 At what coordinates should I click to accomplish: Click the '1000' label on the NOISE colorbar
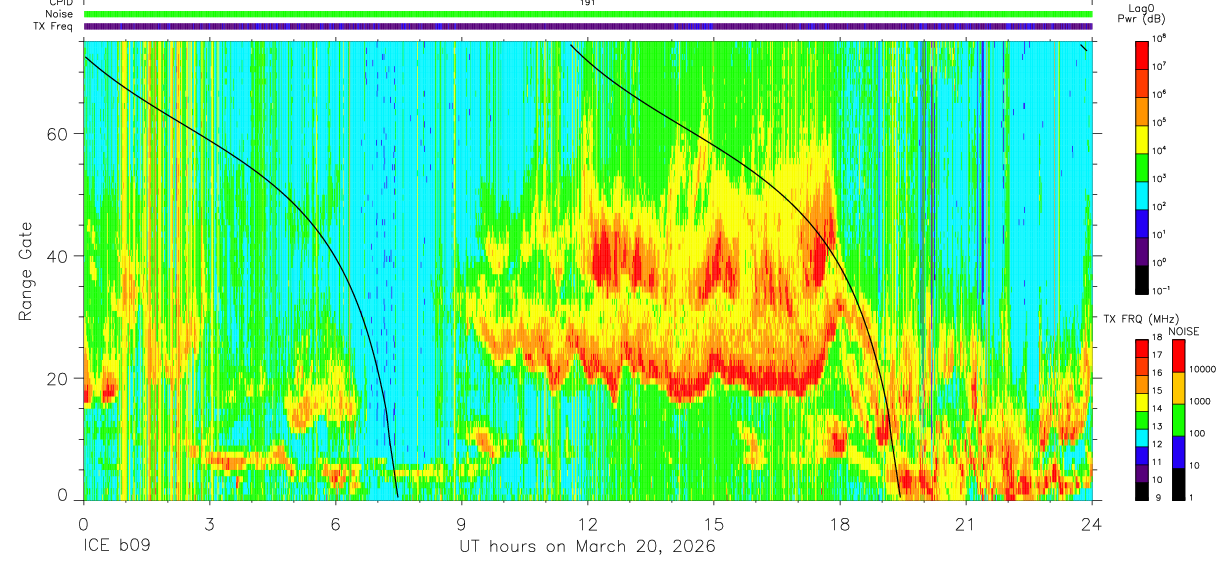1202,401
